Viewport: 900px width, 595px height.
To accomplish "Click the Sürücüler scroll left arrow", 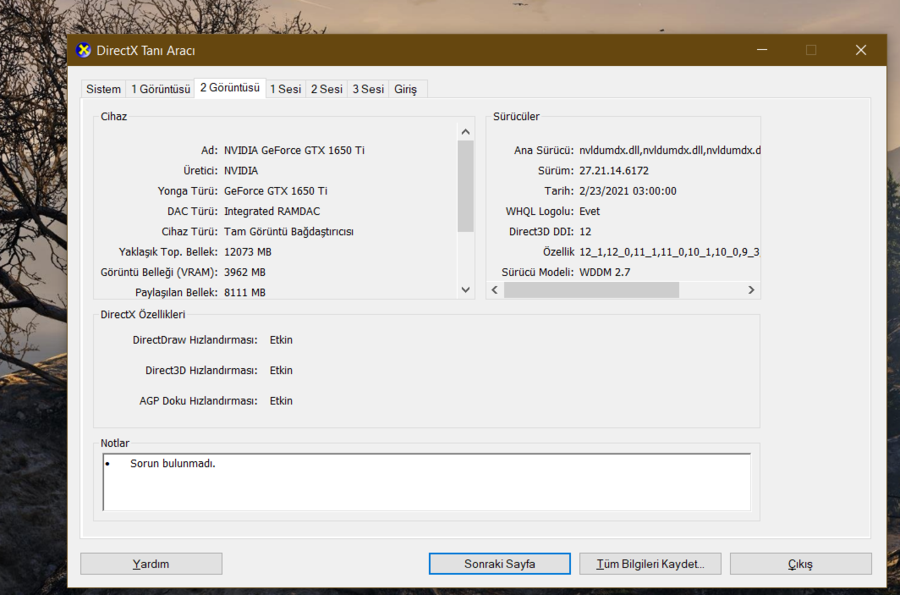I will [495, 290].
